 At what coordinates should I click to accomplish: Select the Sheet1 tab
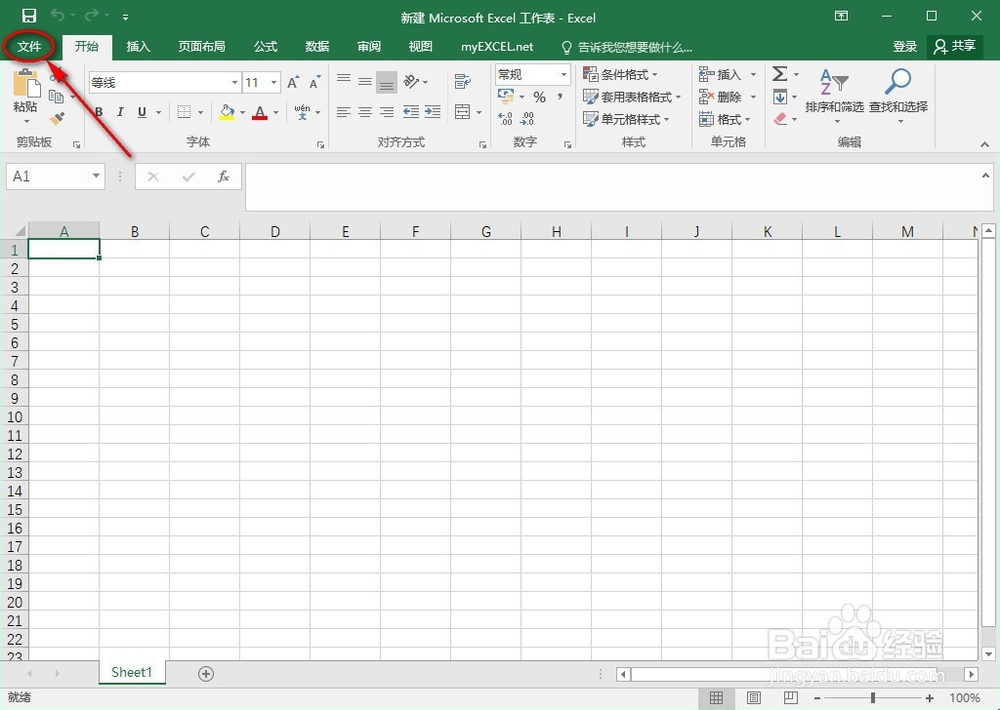132,672
